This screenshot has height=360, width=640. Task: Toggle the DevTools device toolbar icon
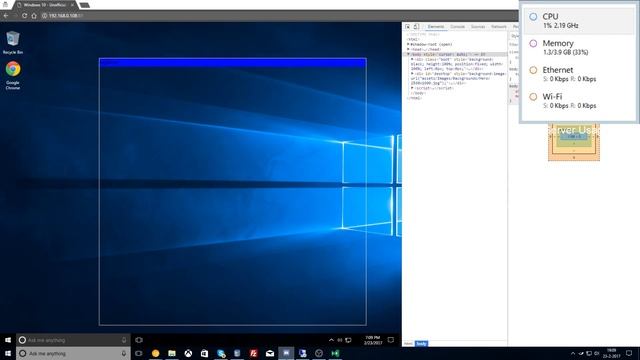(416, 27)
